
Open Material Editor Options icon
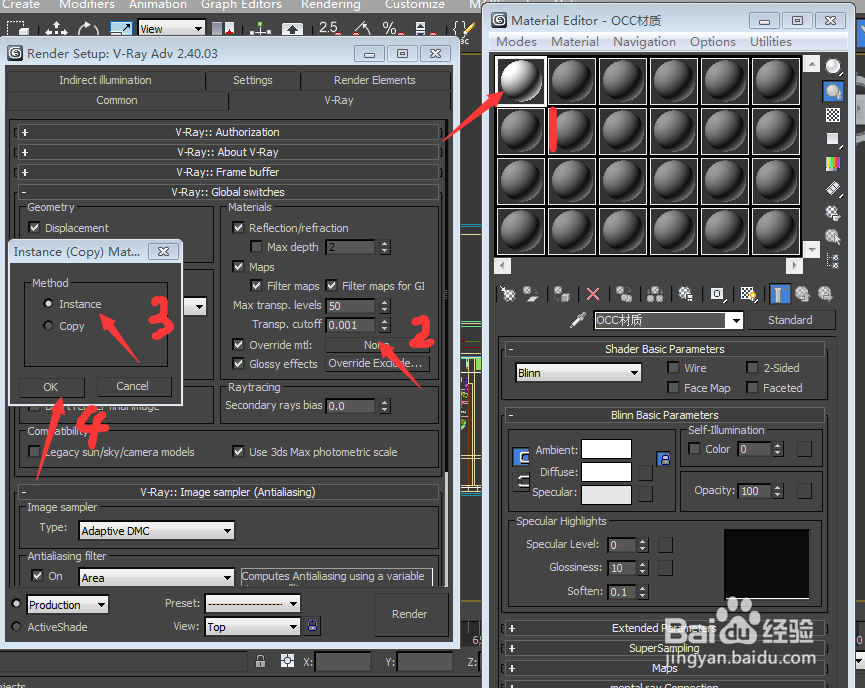click(x=833, y=212)
